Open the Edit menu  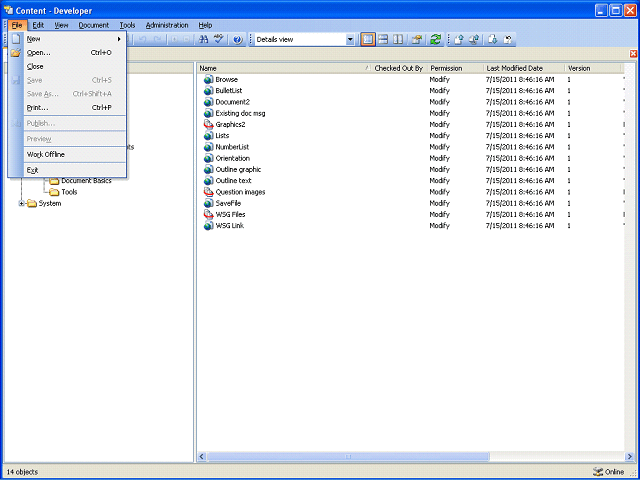click(x=38, y=25)
